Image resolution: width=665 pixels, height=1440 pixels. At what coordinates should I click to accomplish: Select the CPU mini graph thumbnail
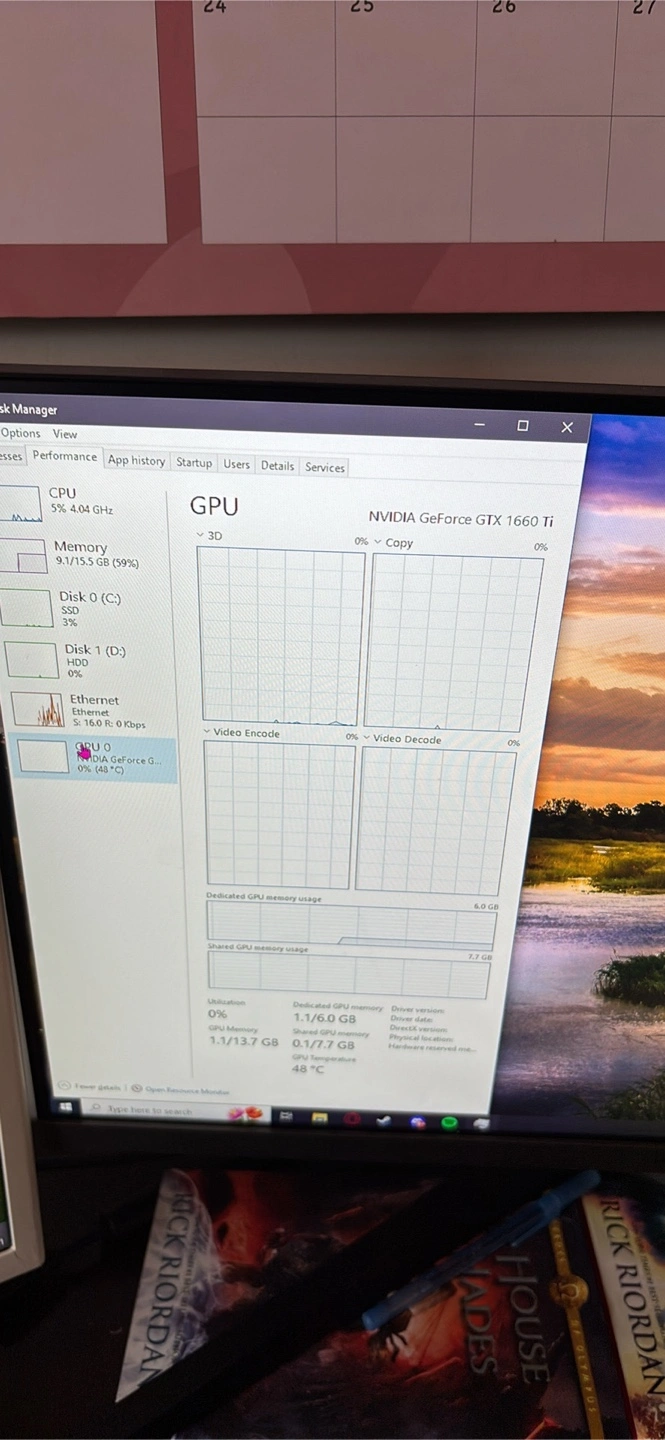[x=20, y=503]
